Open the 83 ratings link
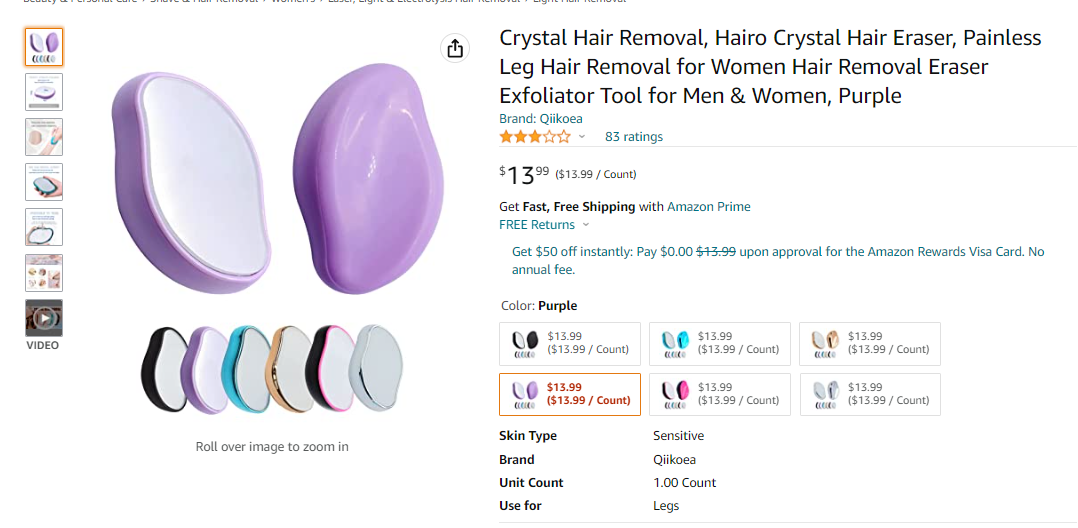This screenshot has height=528, width=1078. (633, 137)
